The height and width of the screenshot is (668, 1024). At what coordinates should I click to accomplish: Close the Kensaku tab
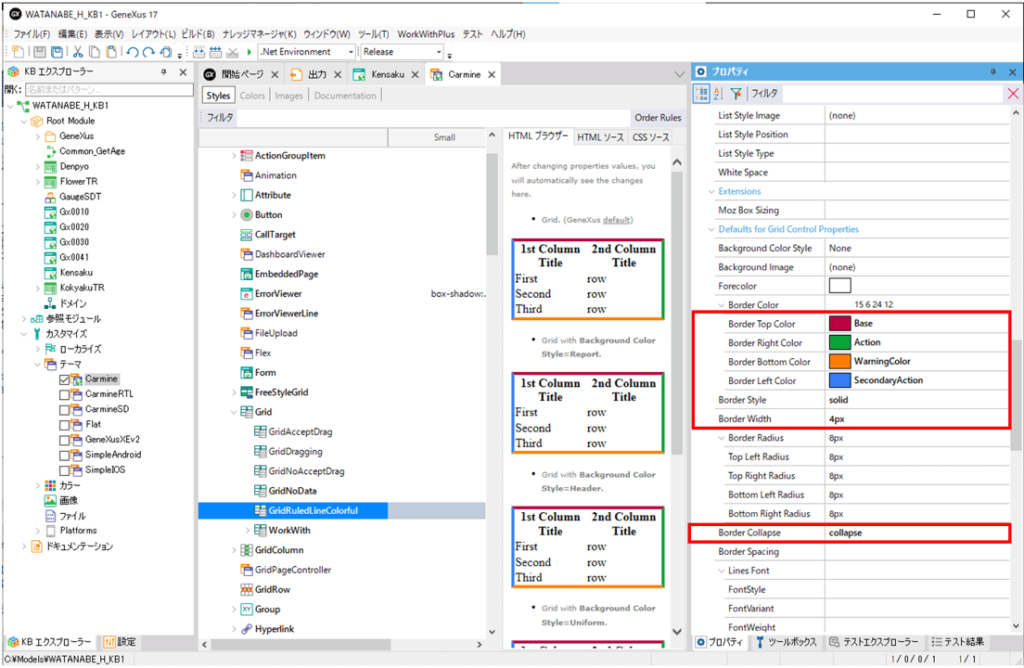coord(415,75)
